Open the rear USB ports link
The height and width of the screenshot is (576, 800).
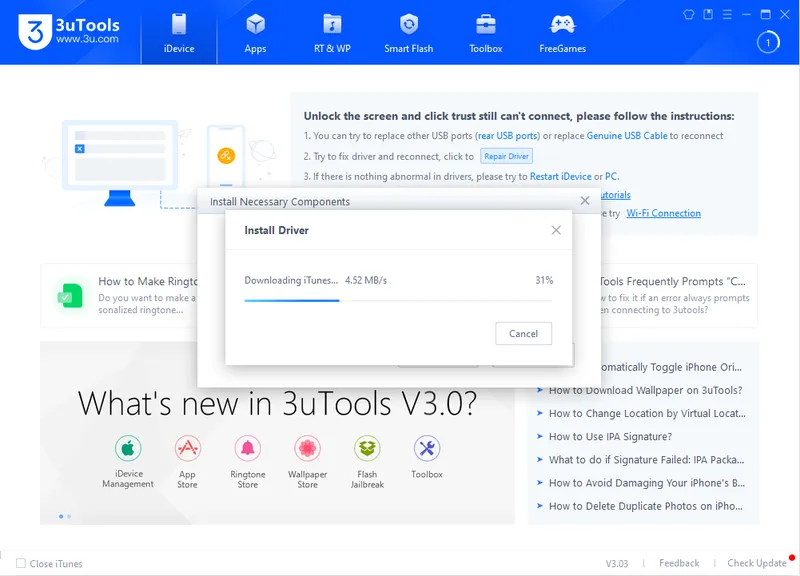point(508,136)
